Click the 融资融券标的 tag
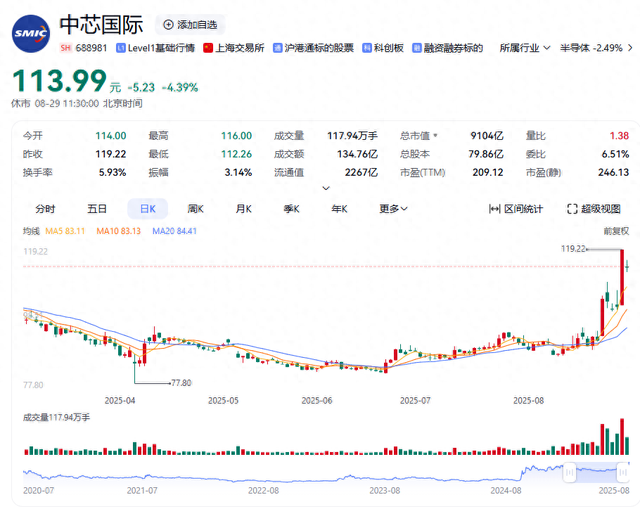640x509 pixels. pyautogui.click(x=448, y=48)
